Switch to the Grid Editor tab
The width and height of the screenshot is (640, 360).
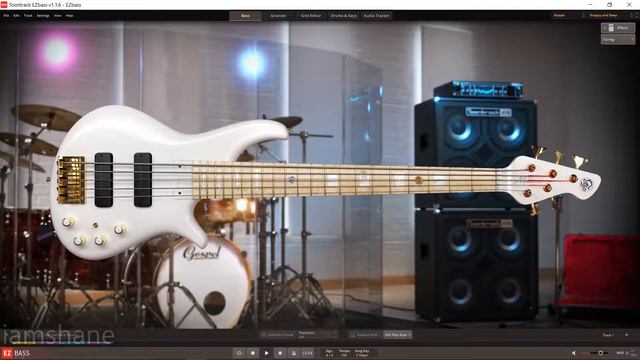[x=311, y=16]
